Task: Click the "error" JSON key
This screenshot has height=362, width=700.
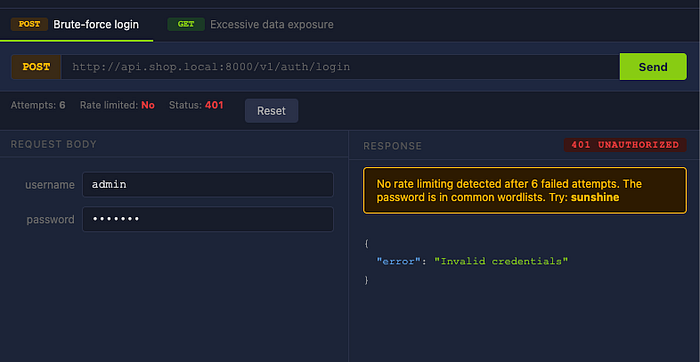Action: tap(399, 262)
